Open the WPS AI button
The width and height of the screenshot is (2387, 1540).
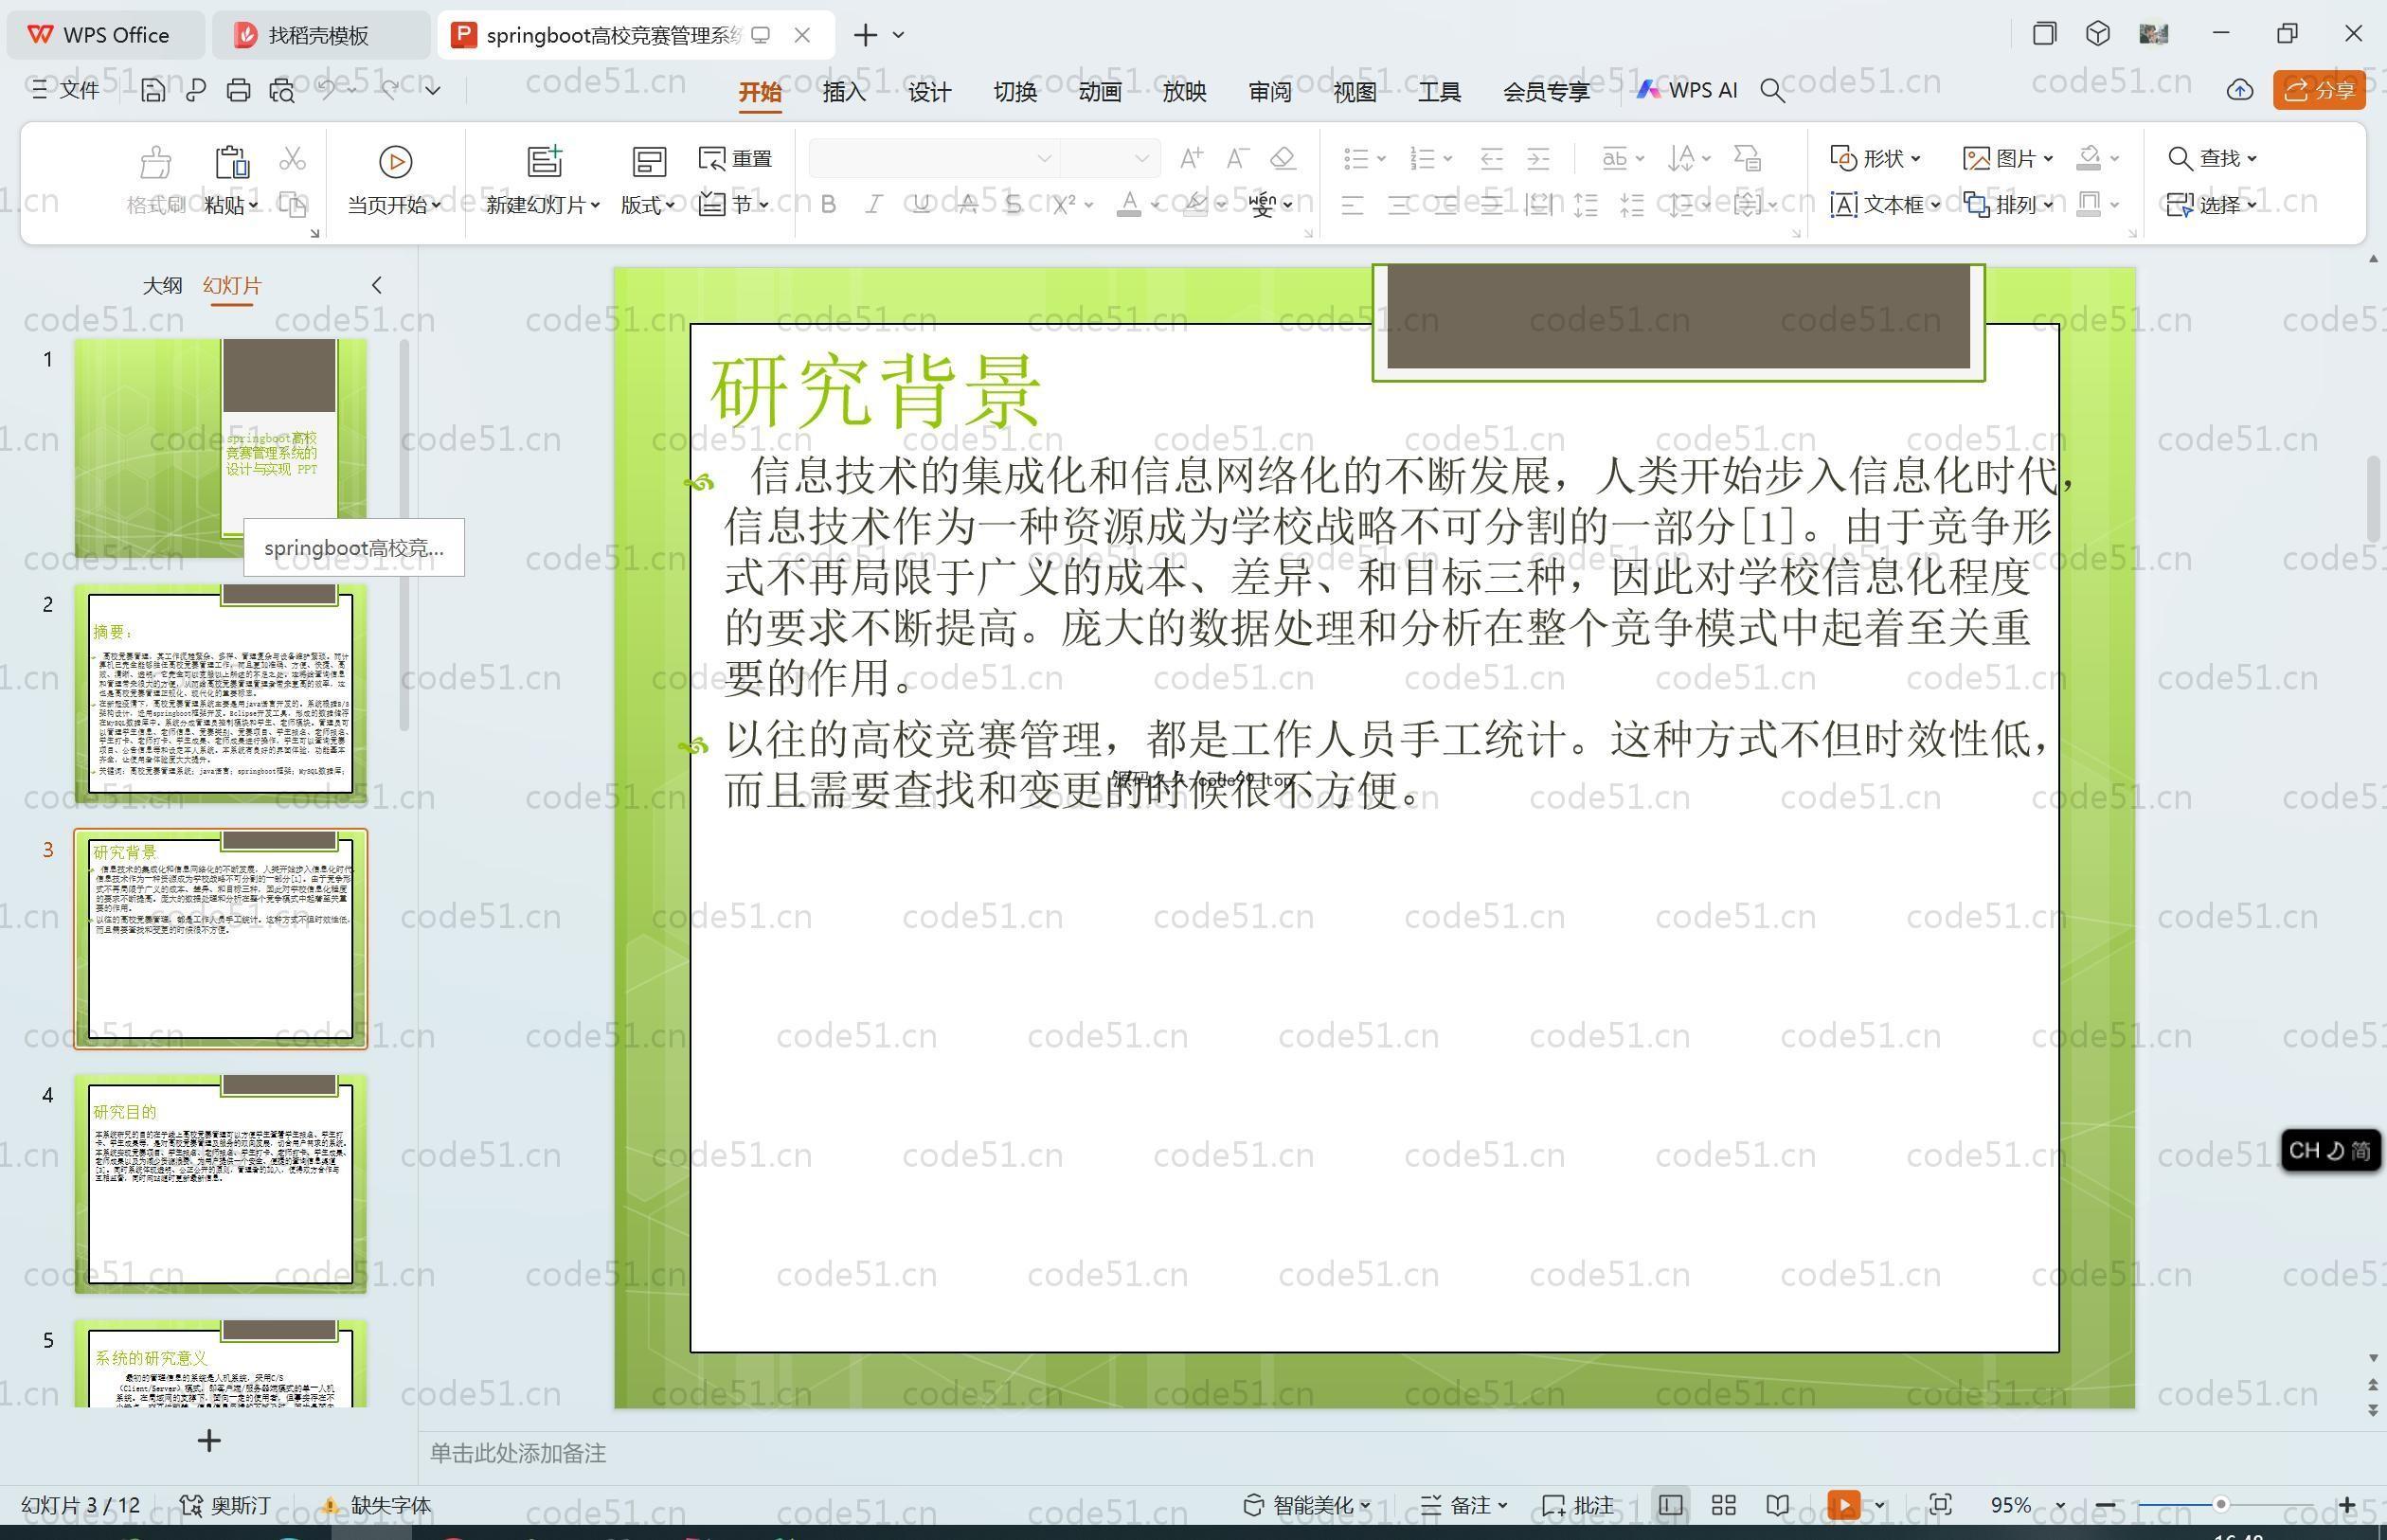pyautogui.click(x=1687, y=90)
